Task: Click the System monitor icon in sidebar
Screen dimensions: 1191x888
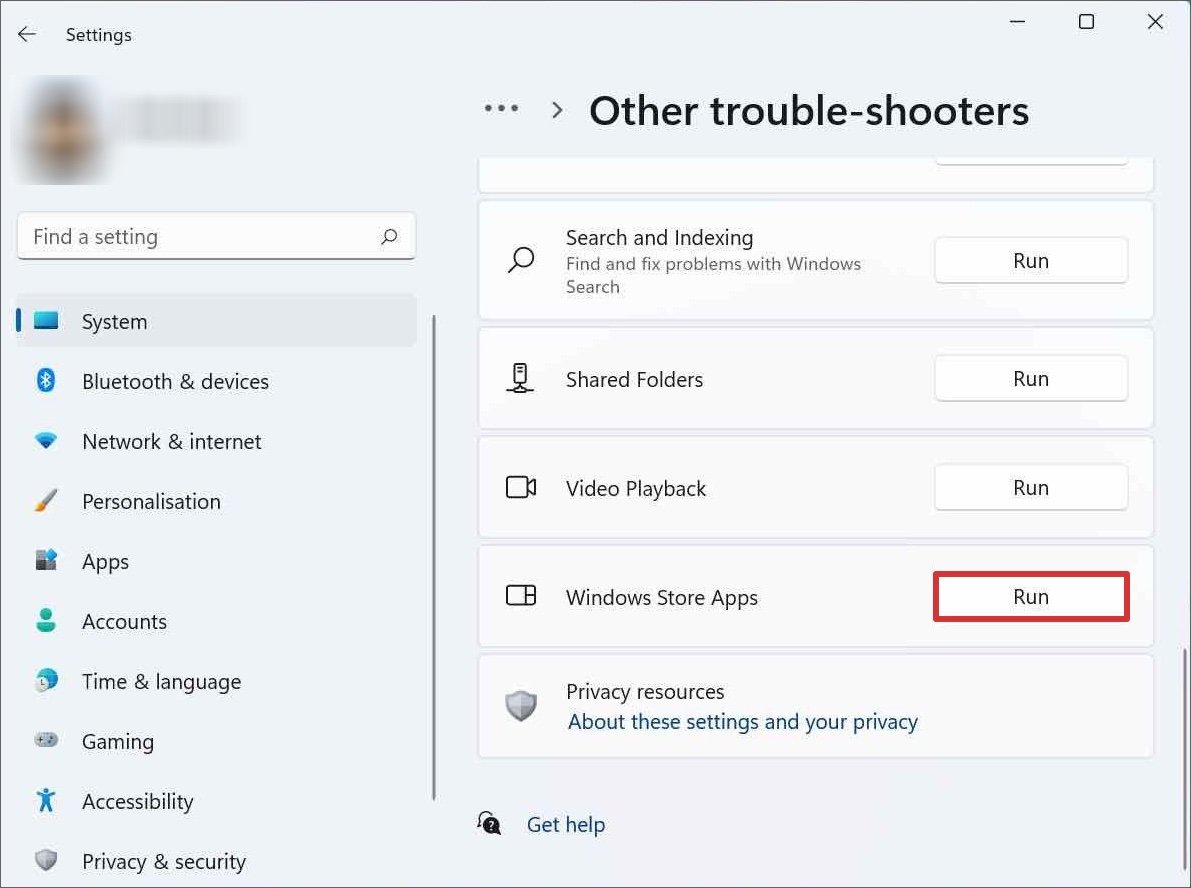Action: click(x=46, y=321)
